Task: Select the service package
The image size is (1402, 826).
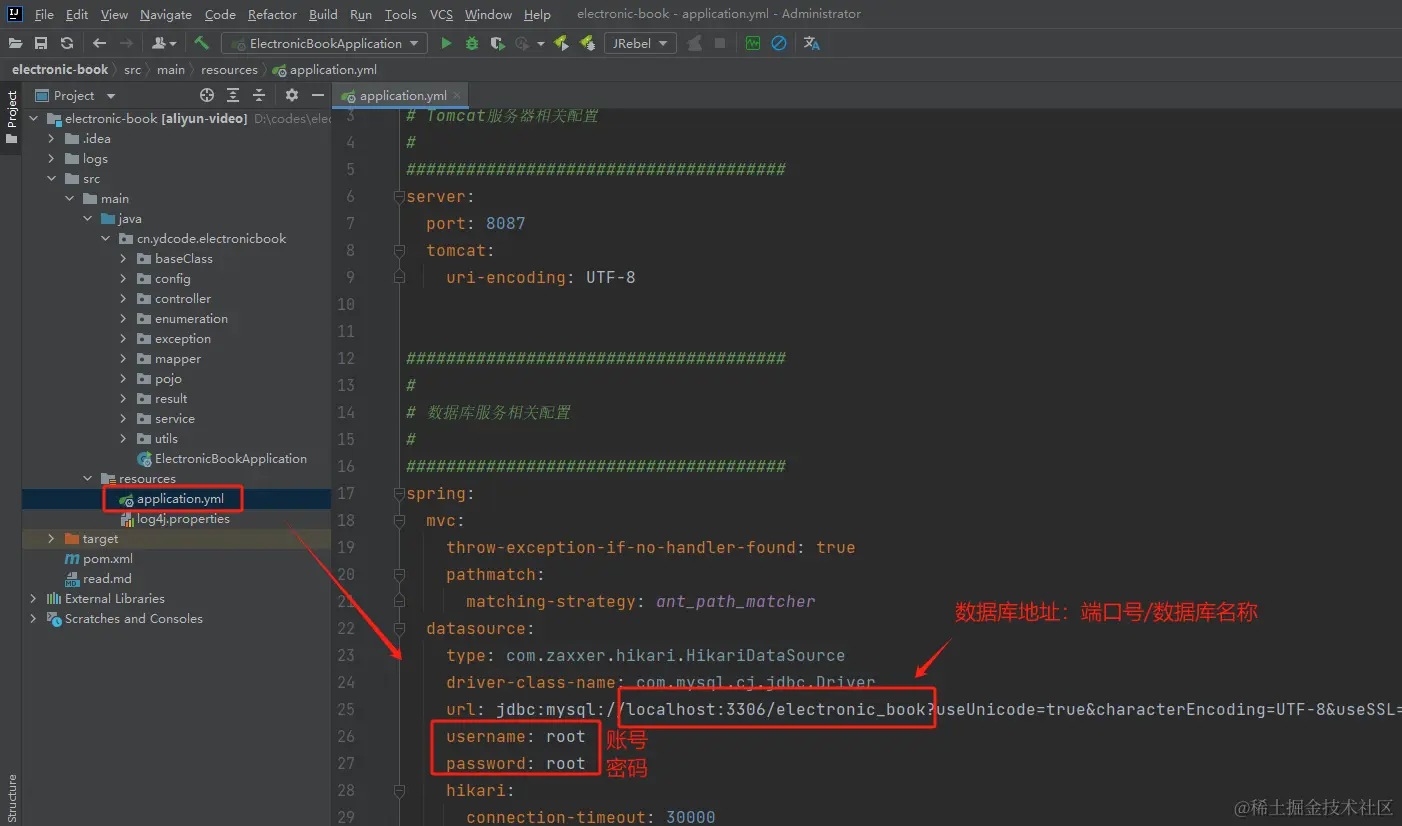Action: point(166,418)
